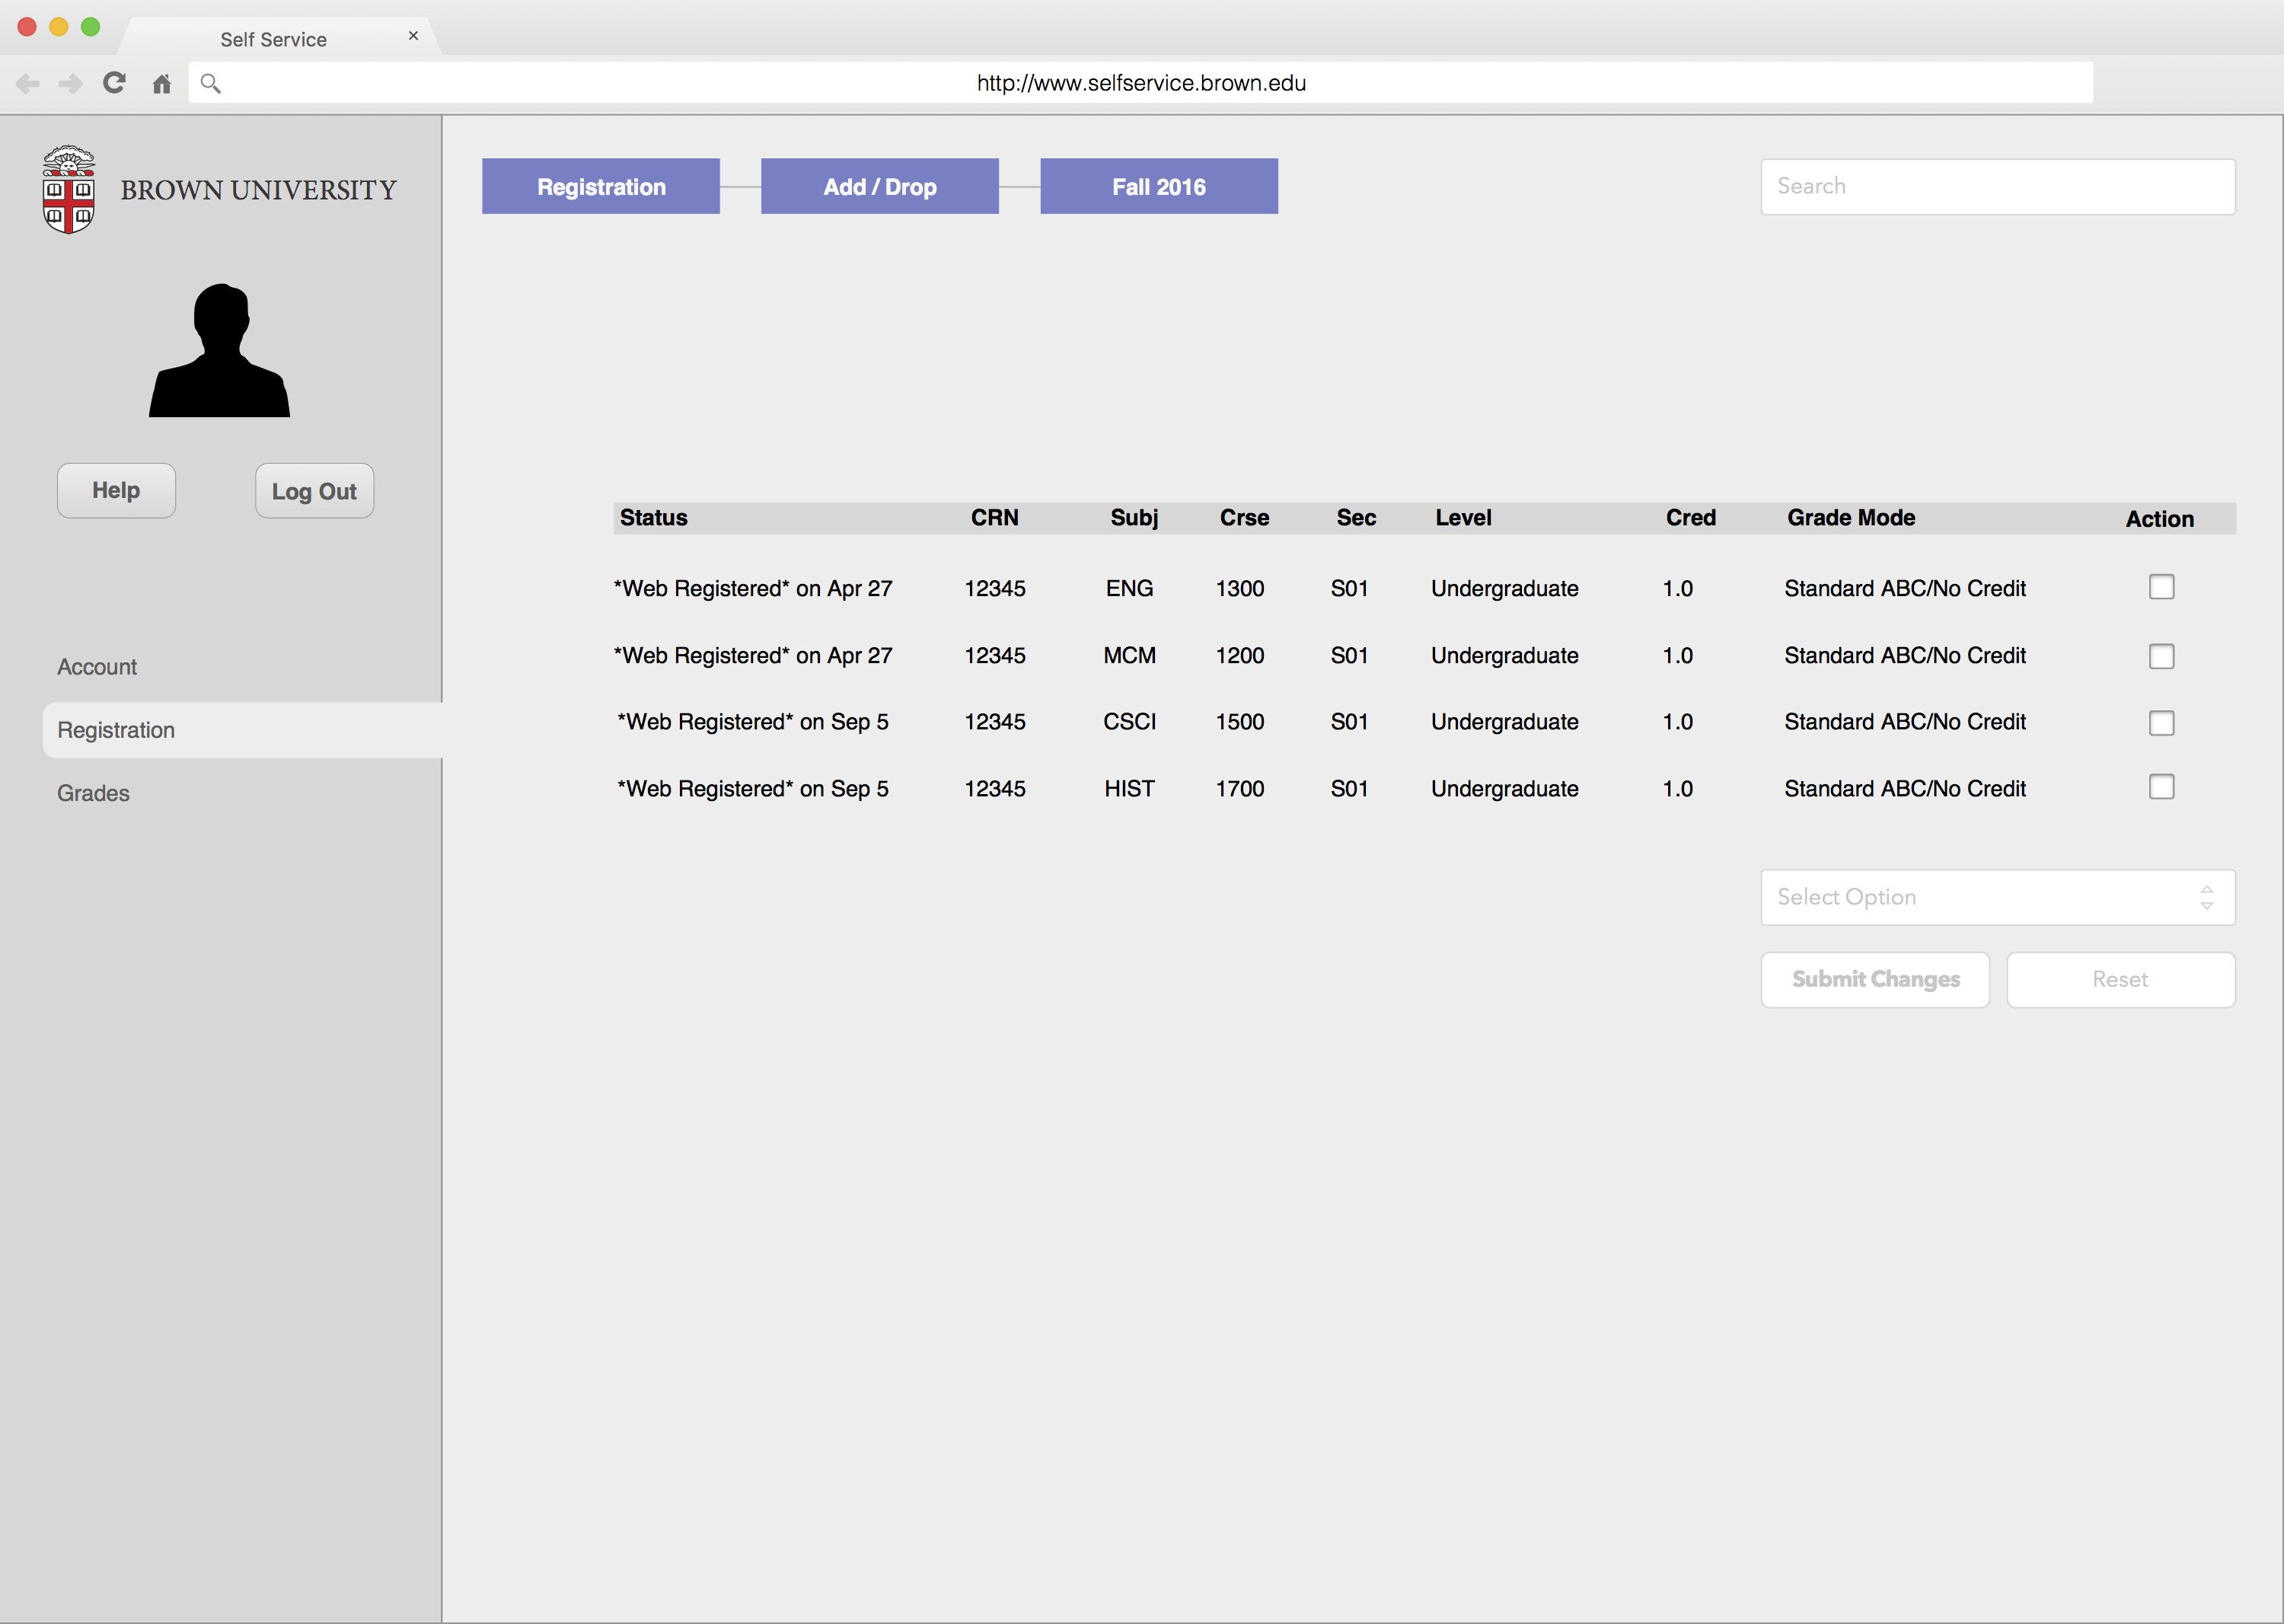This screenshot has height=1624, width=2284.
Task: Go to browser home icon
Action: (x=162, y=83)
